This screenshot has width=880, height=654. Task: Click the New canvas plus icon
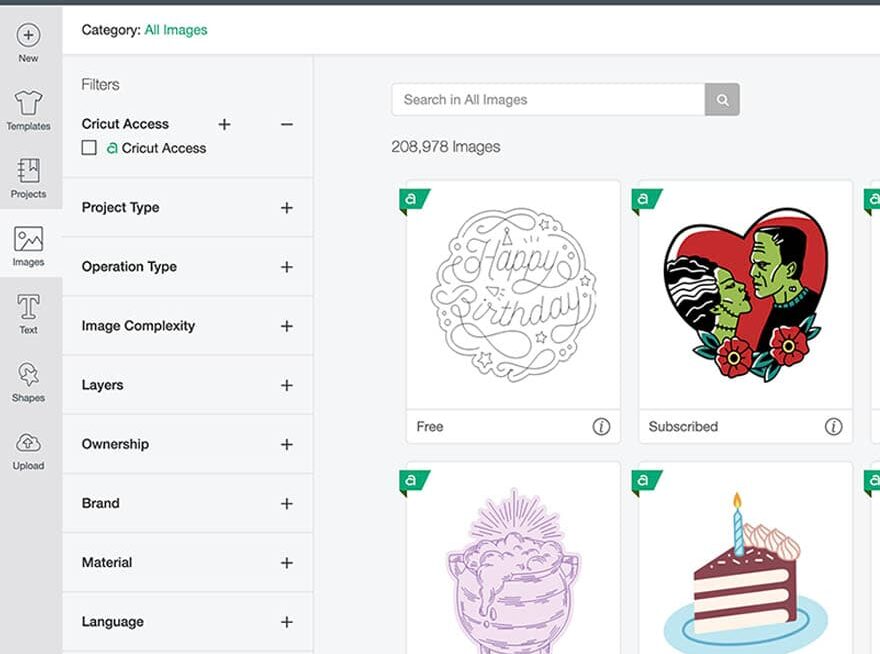tap(28, 36)
